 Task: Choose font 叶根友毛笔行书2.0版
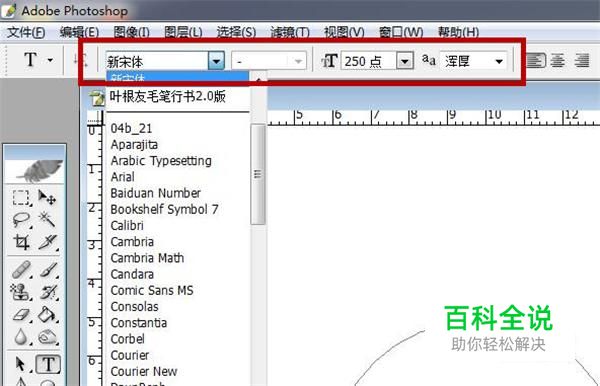[x=167, y=96]
